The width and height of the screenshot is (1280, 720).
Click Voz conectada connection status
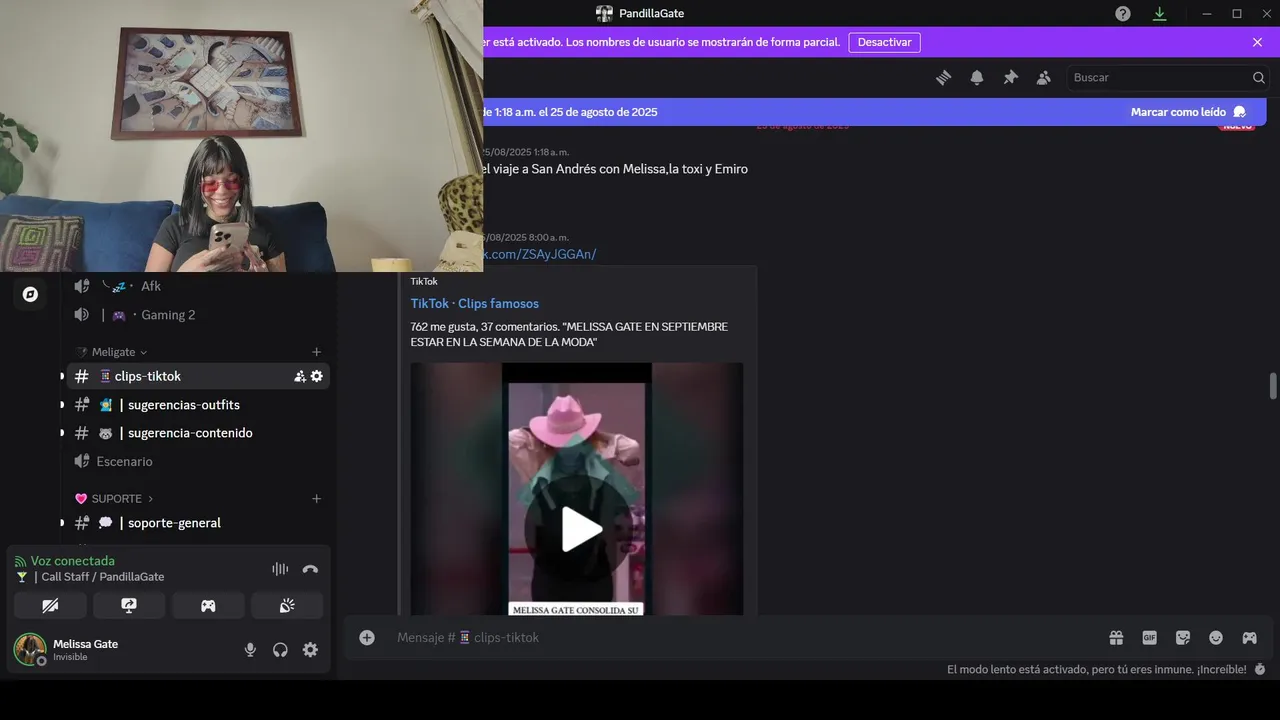tap(72, 561)
